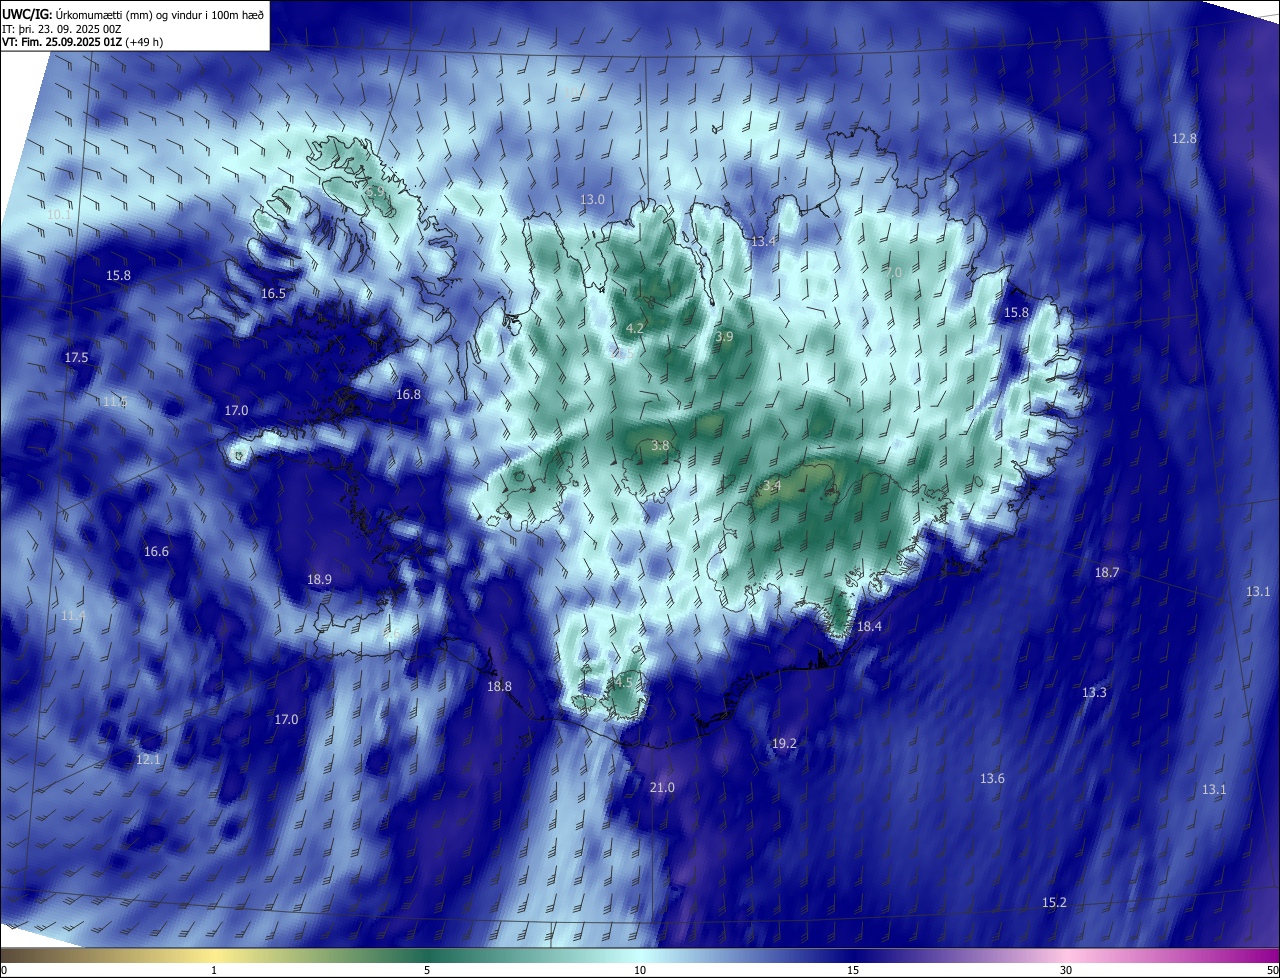This screenshot has height=978, width=1280.
Task: Click the 7.0 value in northeast Iceland
Action: (894, 273)
